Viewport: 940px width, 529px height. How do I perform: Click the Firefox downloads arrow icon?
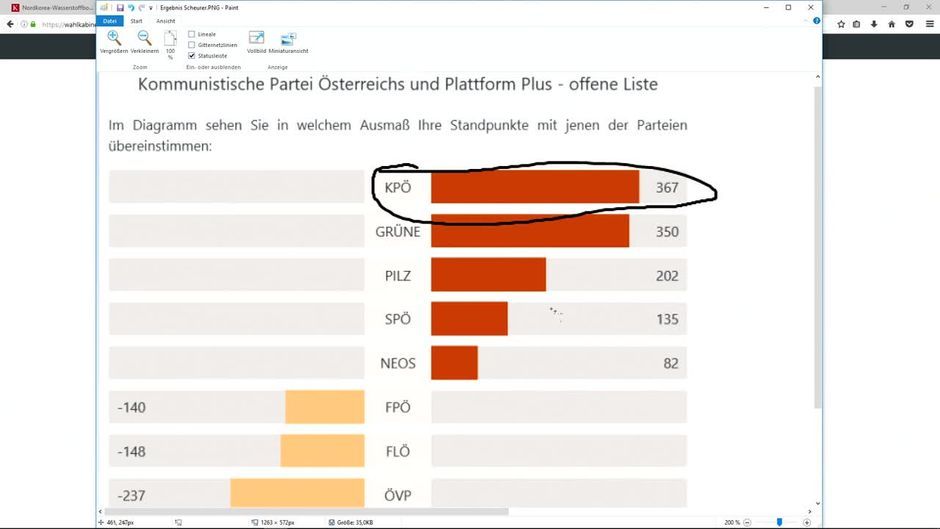(x=874, y=23)
